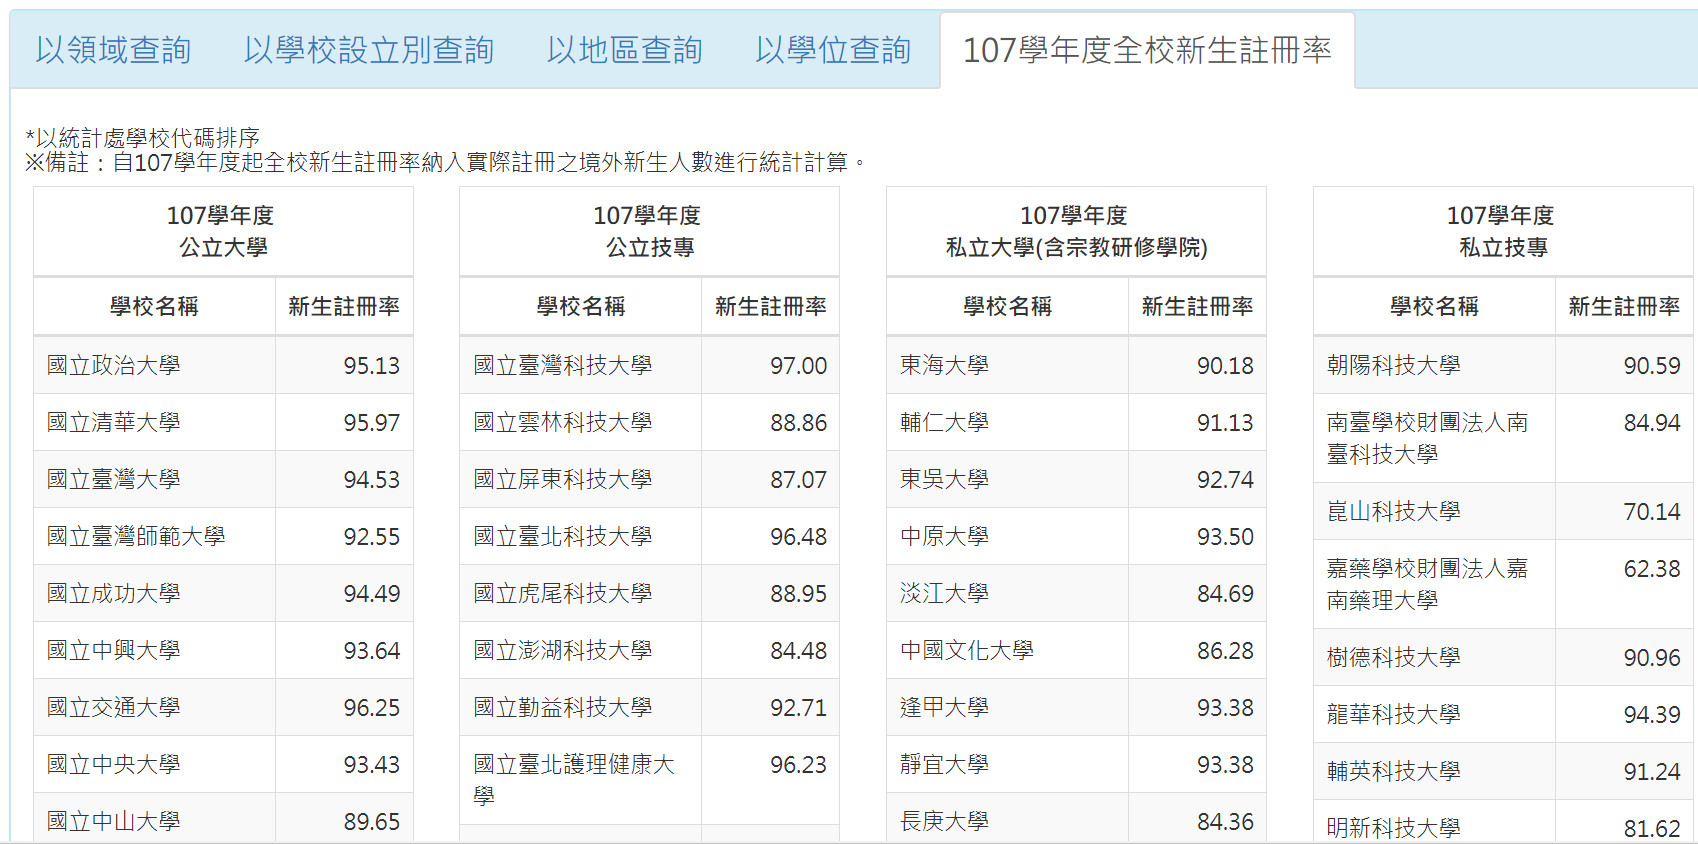Image resolution: width=1698 pixels, height=844 pixels.
Task: Click 新生註冊率 header in 公立技專 table
Action: click(771, 306)
